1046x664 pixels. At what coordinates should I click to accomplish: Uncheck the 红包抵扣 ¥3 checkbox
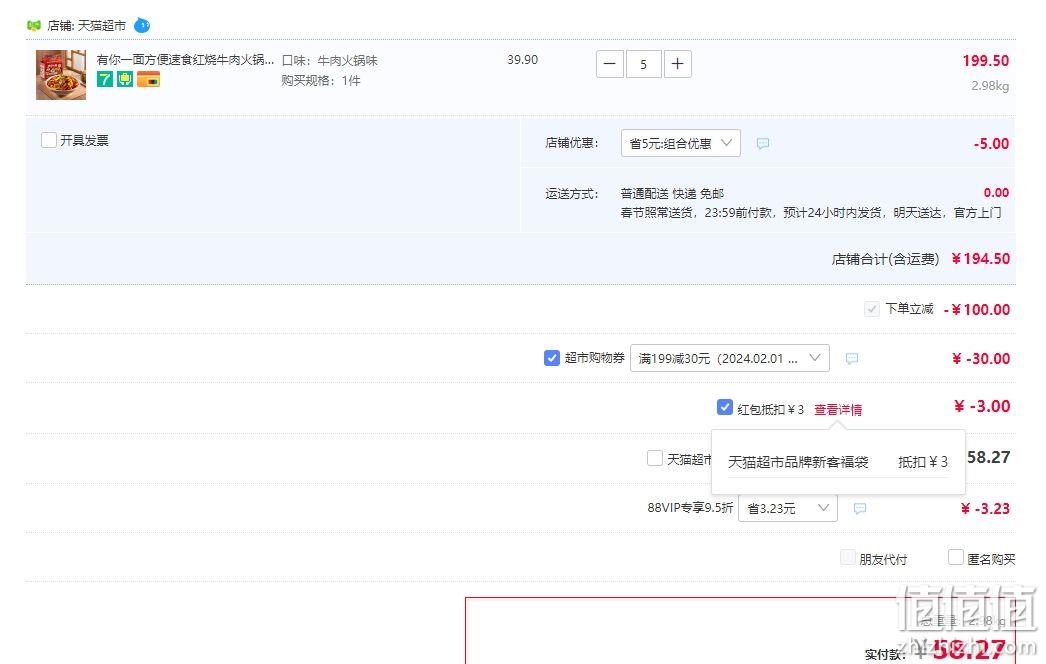pos(724,407)
